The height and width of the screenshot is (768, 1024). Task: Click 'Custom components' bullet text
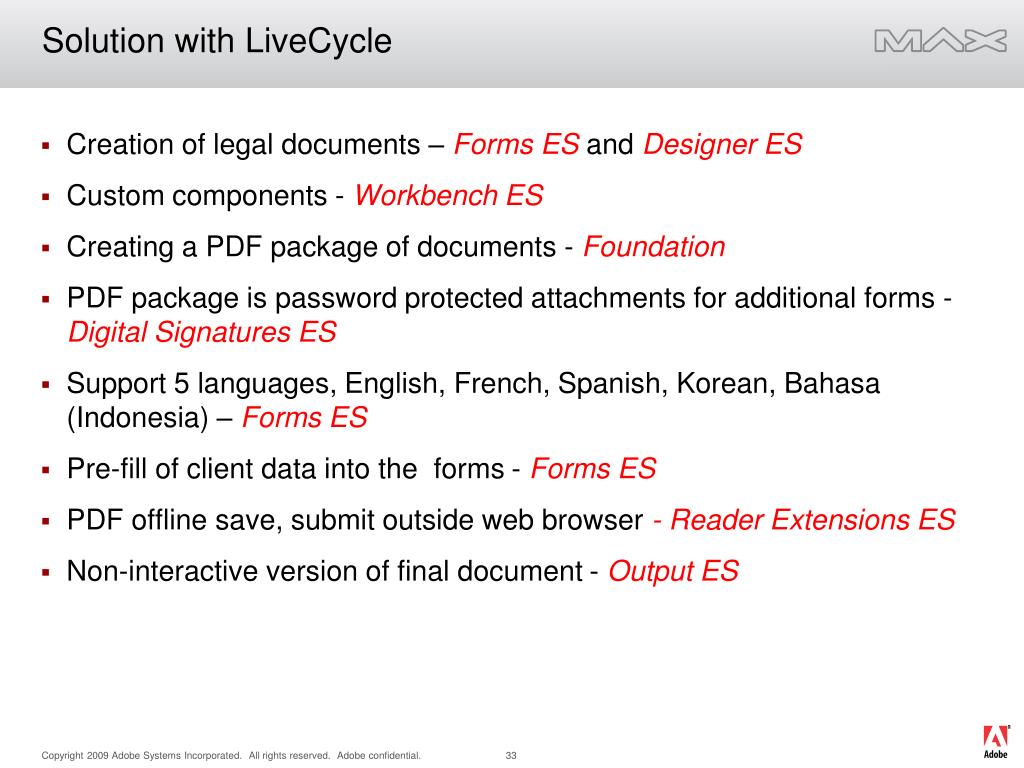197,196
